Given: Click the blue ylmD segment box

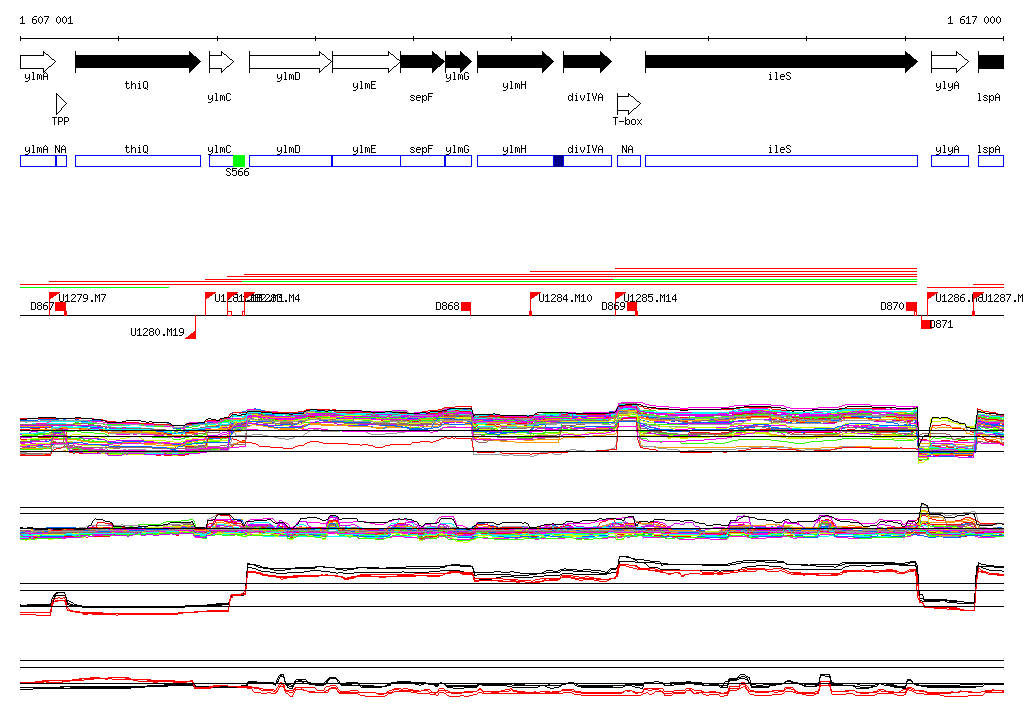Looking at the screenshot, I should coord(291,161).
